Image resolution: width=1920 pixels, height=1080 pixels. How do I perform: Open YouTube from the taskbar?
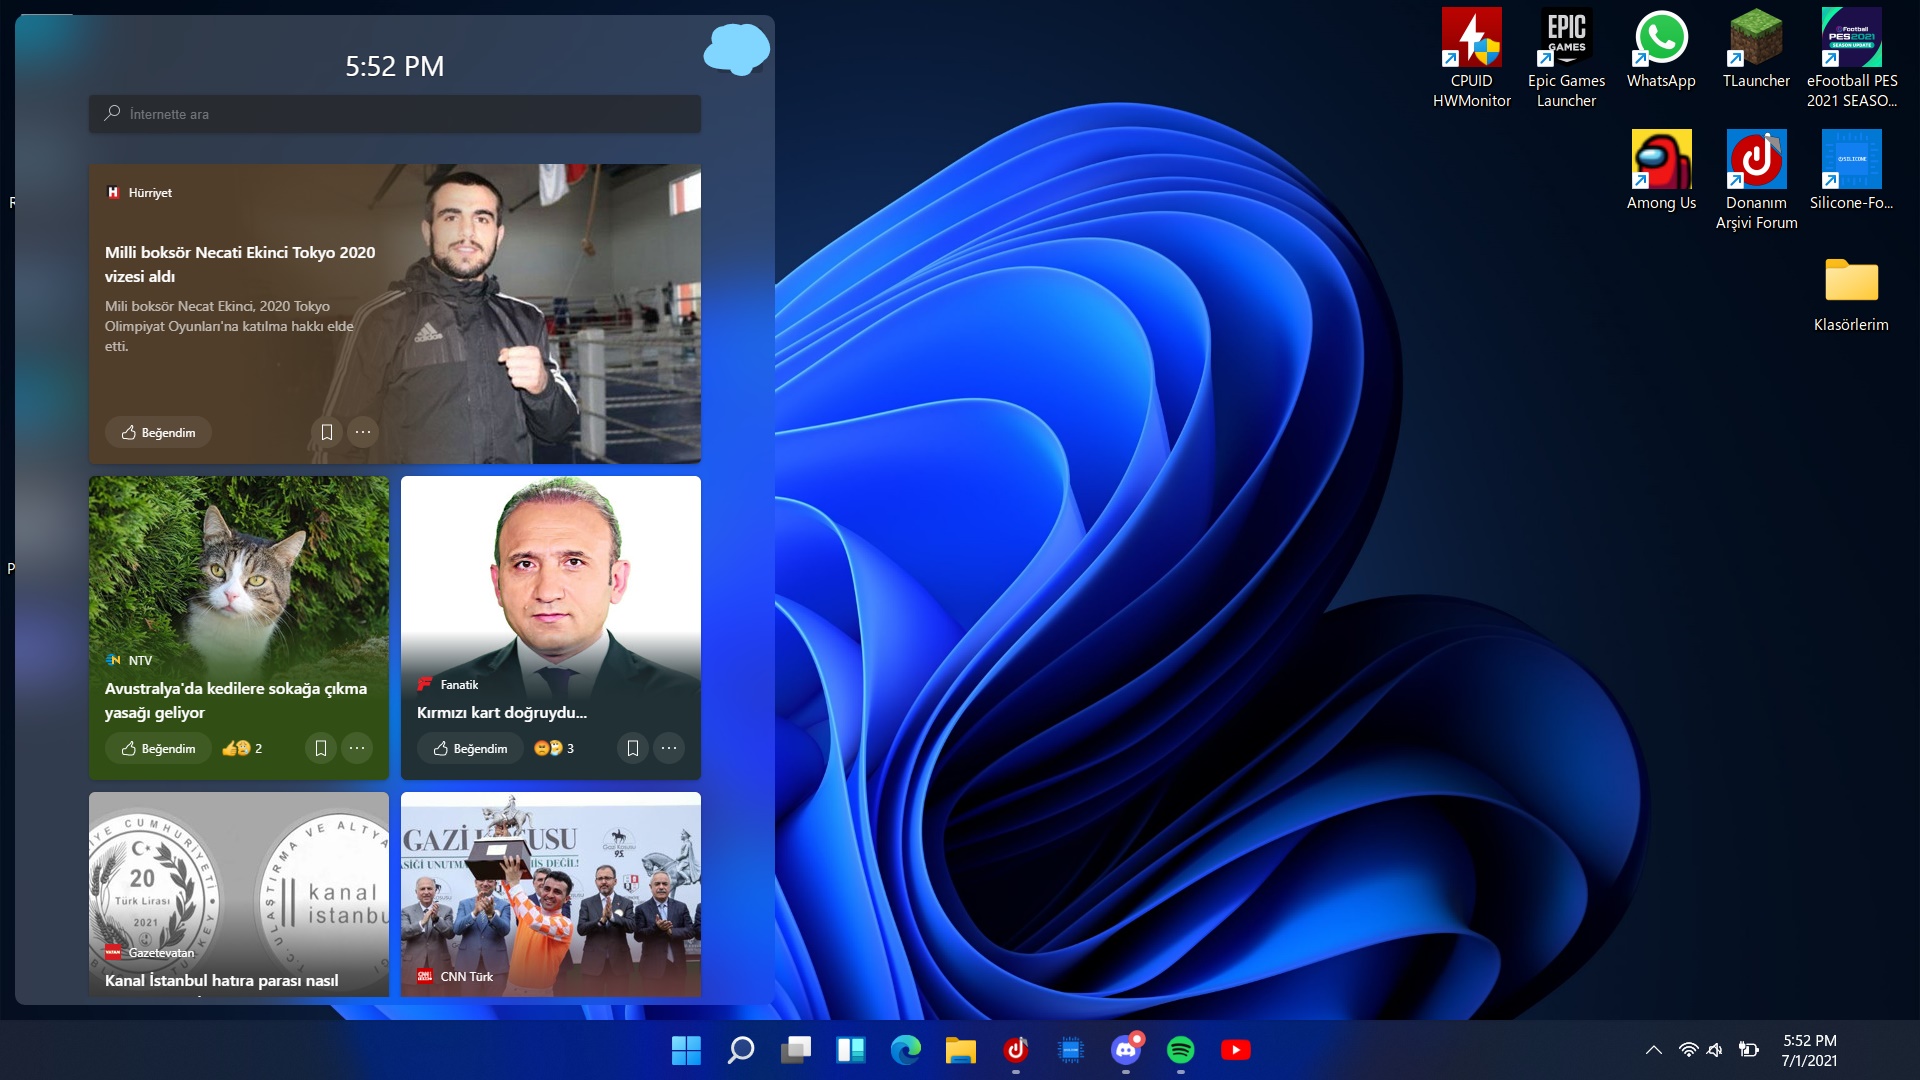pyautogui.click(x=1236, y=1050)
